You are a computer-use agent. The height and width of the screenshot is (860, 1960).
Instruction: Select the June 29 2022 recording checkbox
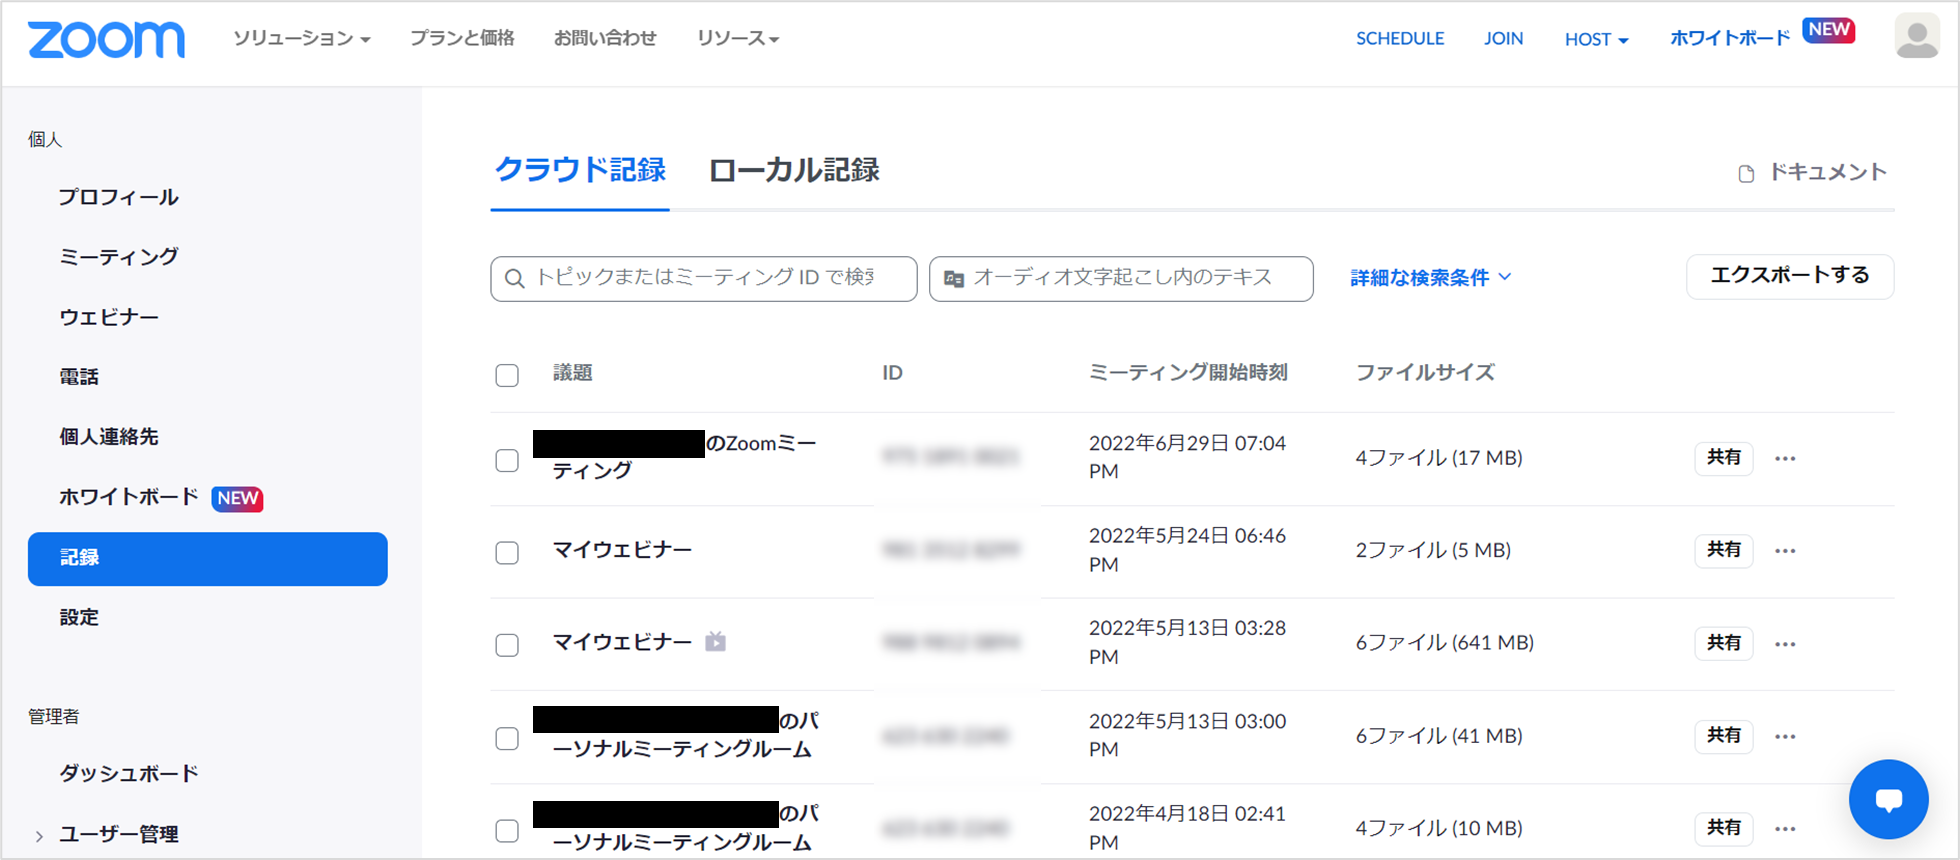[x=507, y=460]
